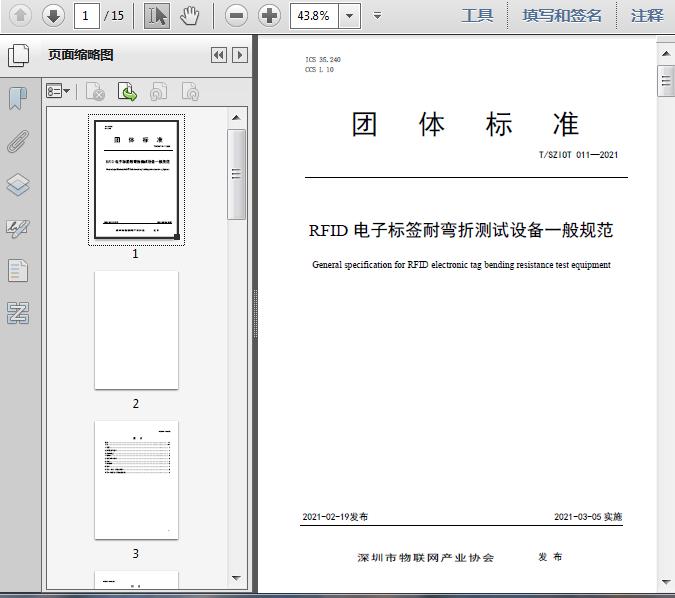Click thumbnail pane scroll up arrow

click(x=236, y=118)
